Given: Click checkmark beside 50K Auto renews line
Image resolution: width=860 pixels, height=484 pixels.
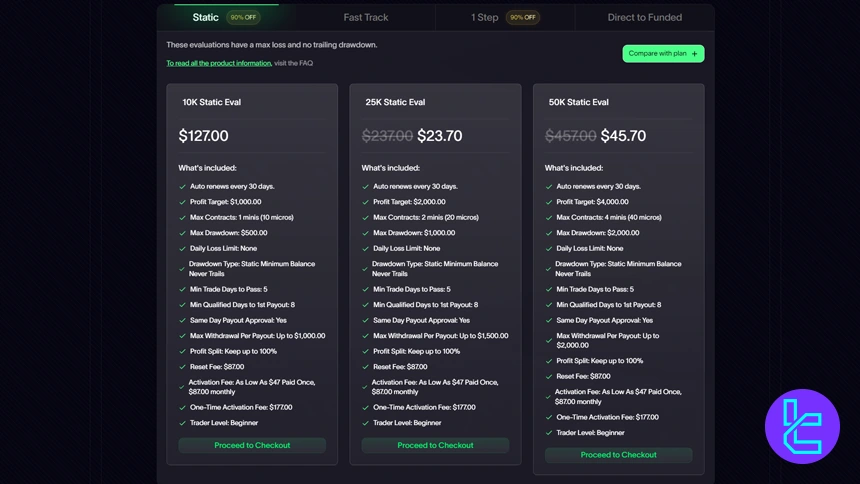Looking at the screenshot, I should pyautogui.click(x=549, y=187).
